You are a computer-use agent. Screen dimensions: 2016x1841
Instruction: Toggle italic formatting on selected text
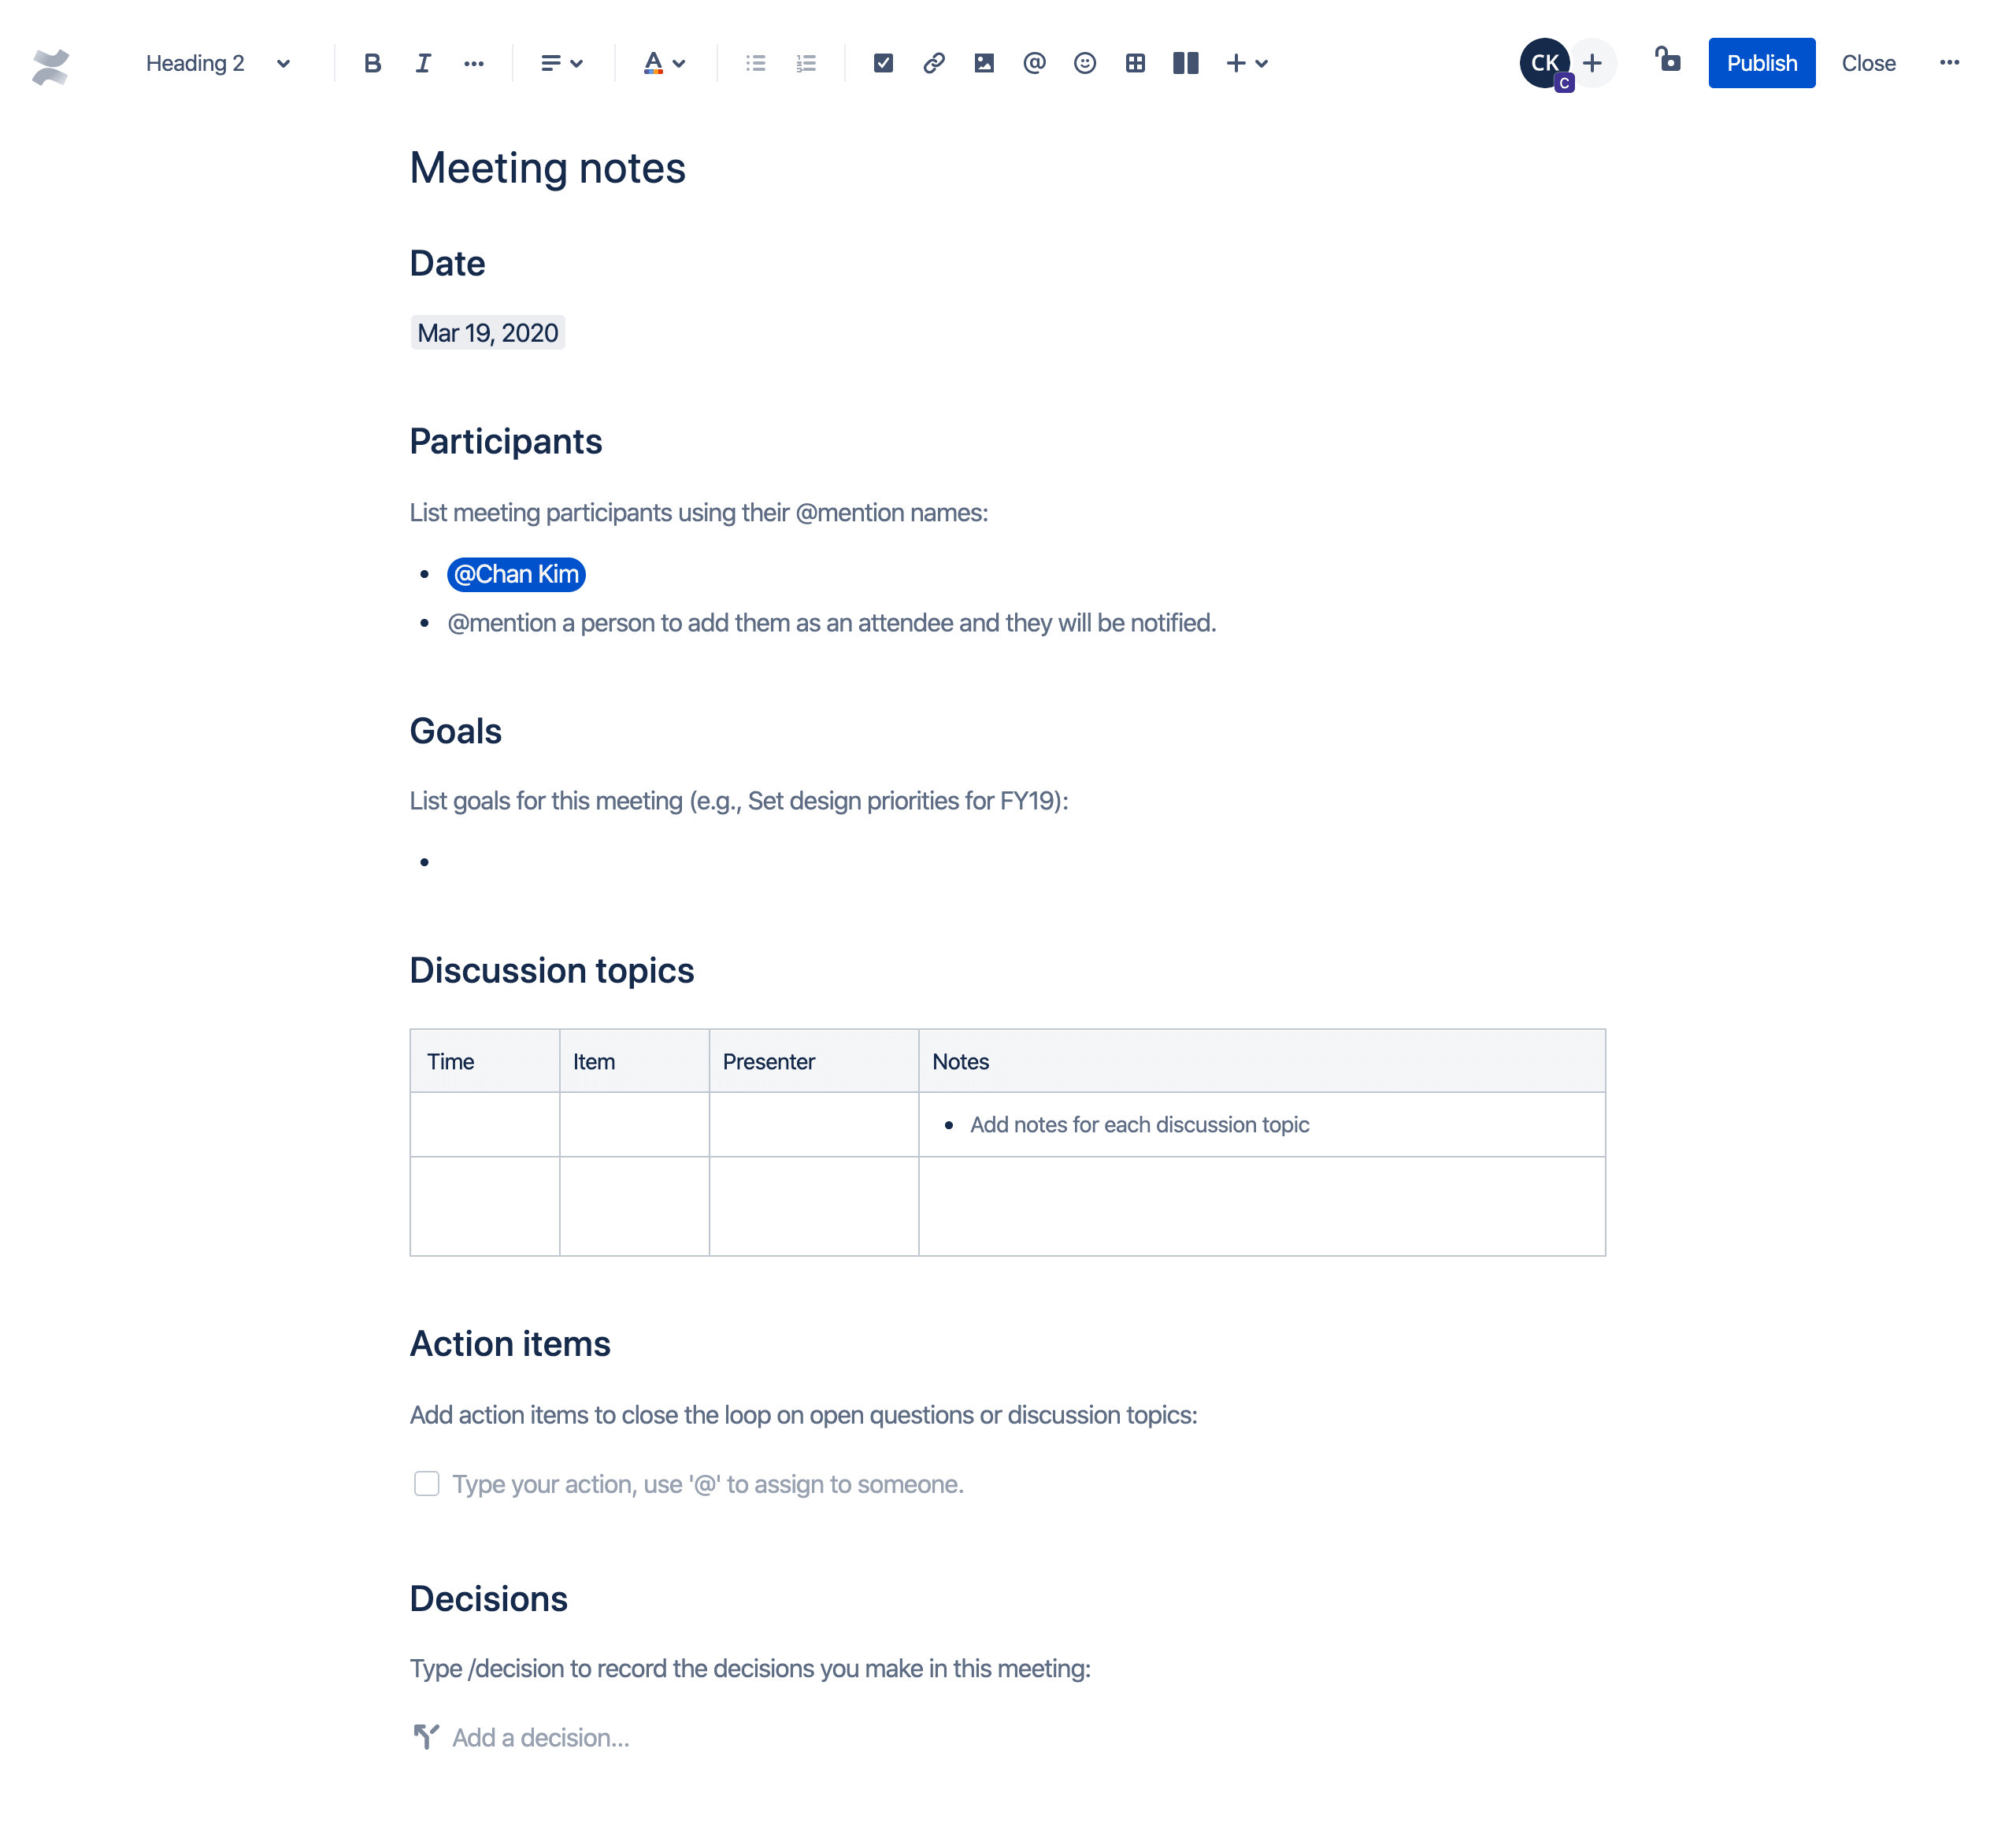pyautogui.click(x=420, y=63)
